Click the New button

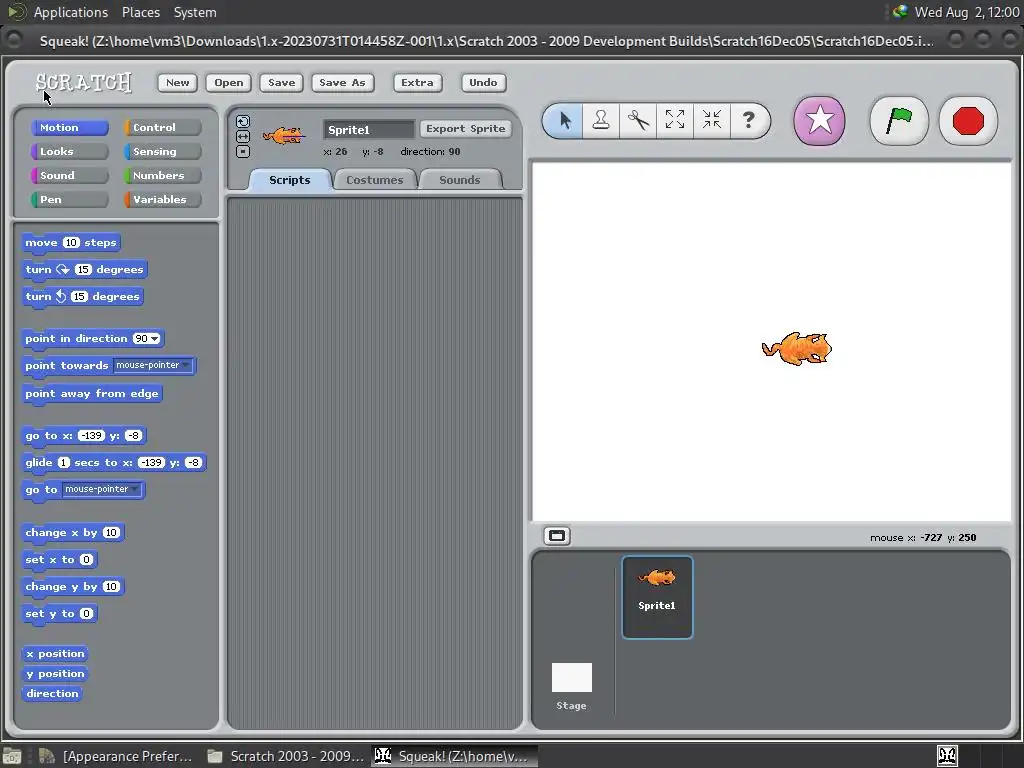[178, 82]
